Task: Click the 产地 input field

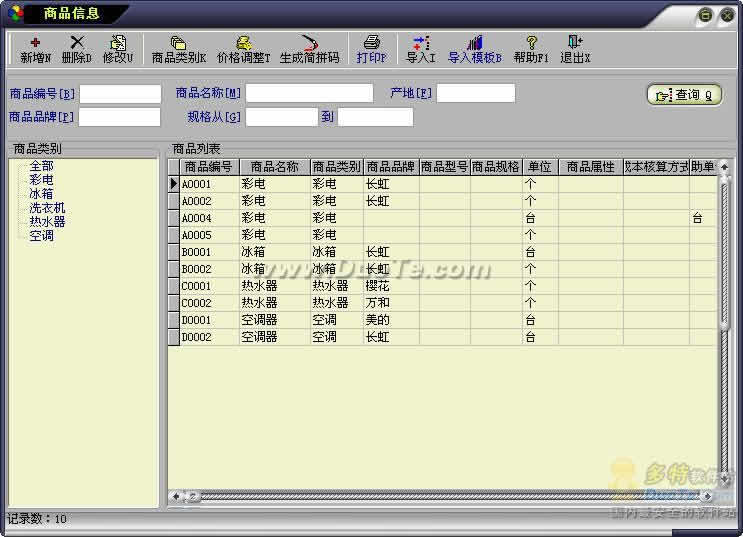Action: (x=475, y=94)
